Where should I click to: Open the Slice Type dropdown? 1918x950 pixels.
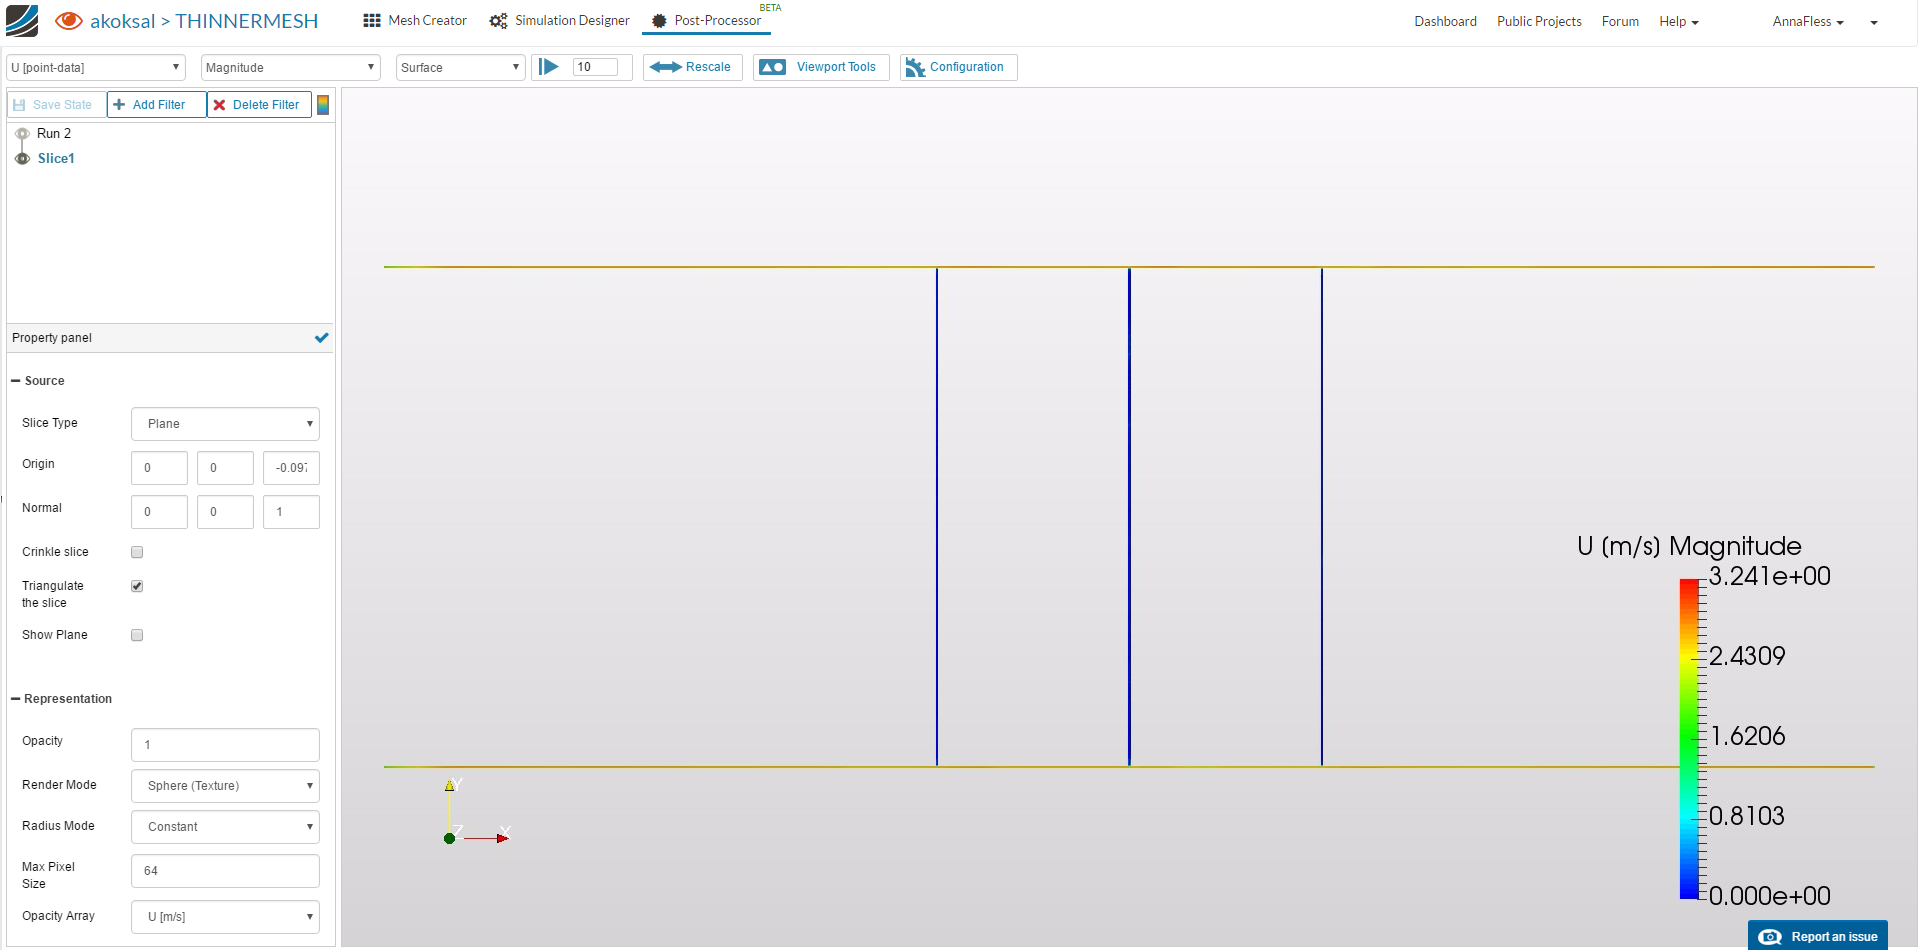[x=225, y=424]
